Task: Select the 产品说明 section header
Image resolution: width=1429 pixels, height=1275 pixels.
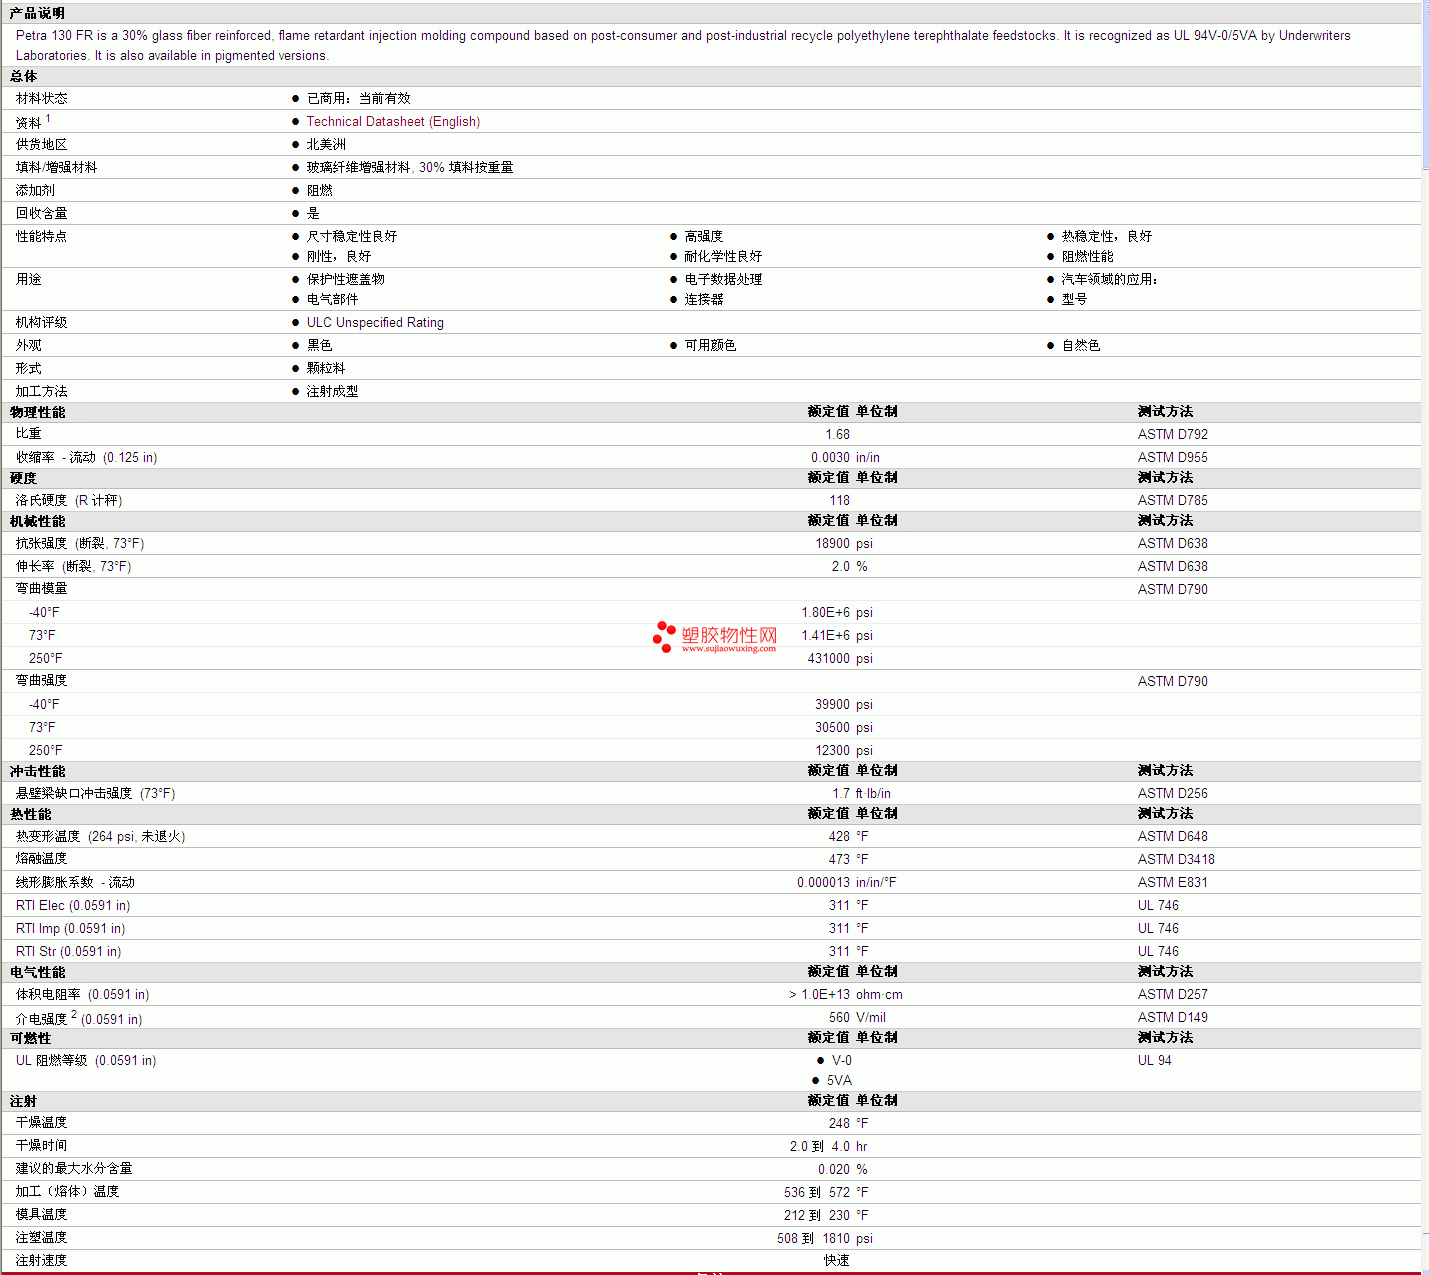Action: (37, 13)
